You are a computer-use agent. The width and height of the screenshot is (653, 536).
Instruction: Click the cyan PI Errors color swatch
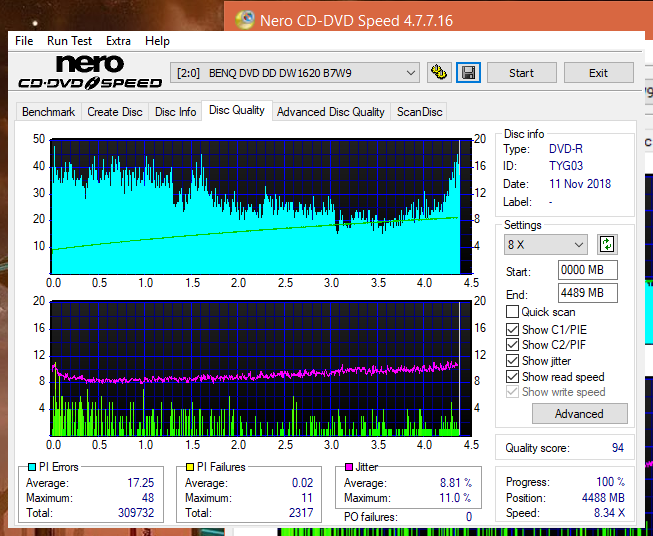(32, 467)
